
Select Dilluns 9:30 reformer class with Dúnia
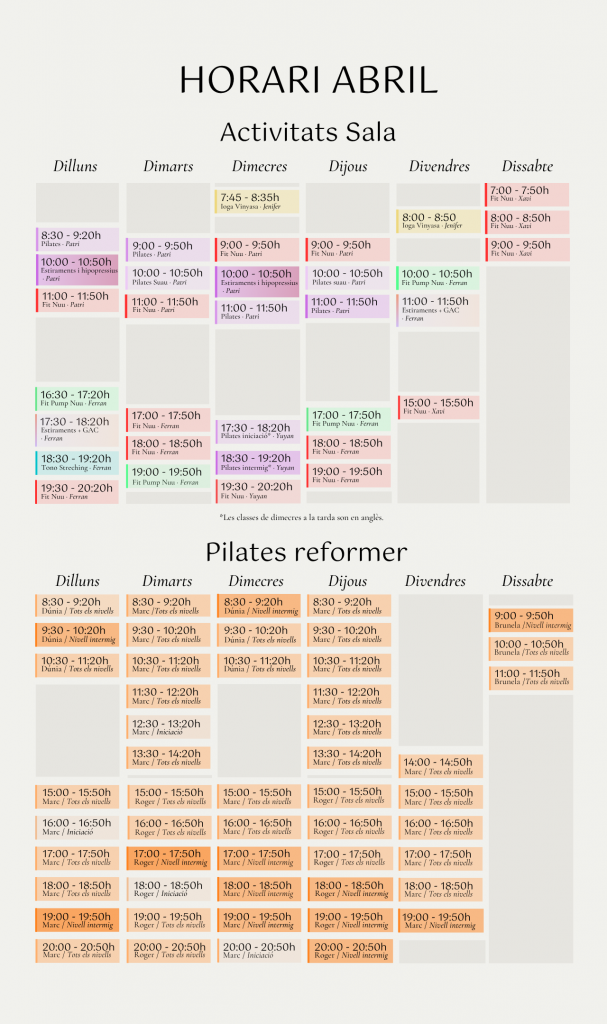(x=77, y=635)
